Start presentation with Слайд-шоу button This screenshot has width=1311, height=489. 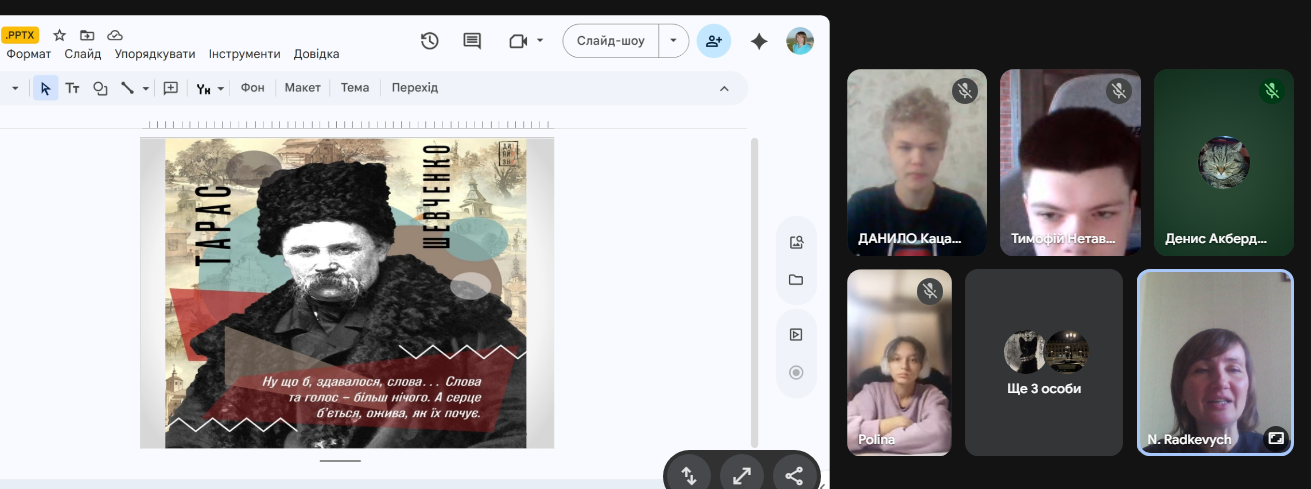point(611,41)
